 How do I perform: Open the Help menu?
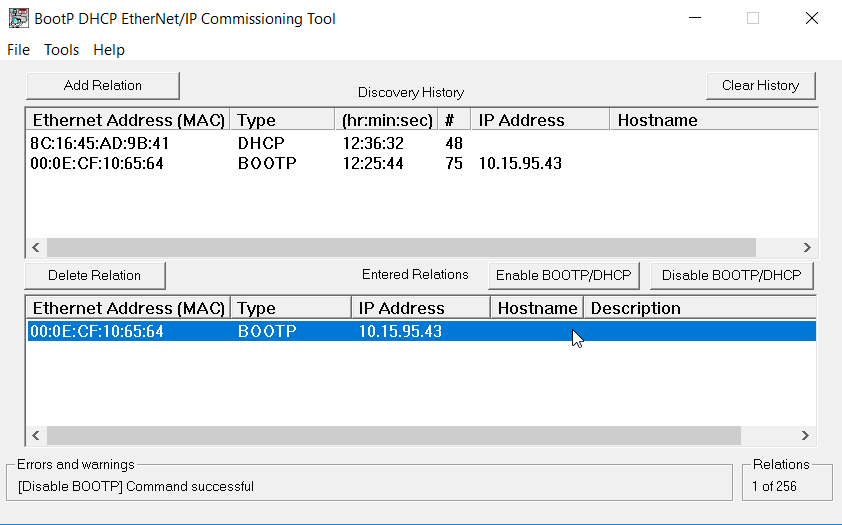(x=108, y=50)
